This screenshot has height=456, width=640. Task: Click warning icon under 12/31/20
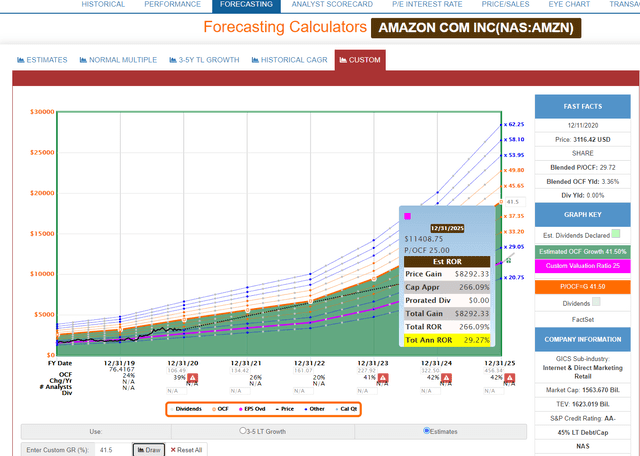[x=192, y=378]
